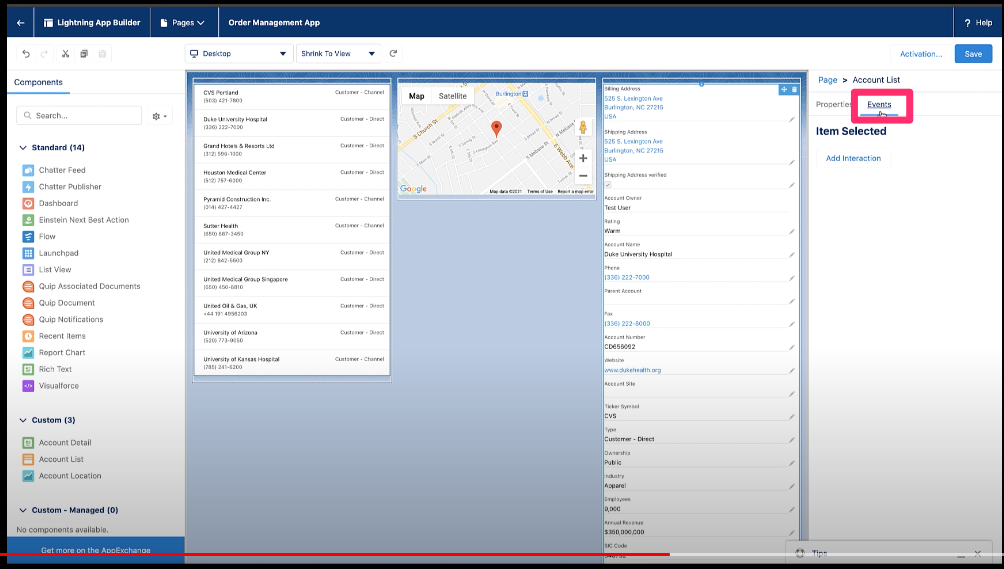Image resolution: width=1004 pixels, height=569 pixels.
Task: Select the Recent Items component icon
Action: point(28,336)
